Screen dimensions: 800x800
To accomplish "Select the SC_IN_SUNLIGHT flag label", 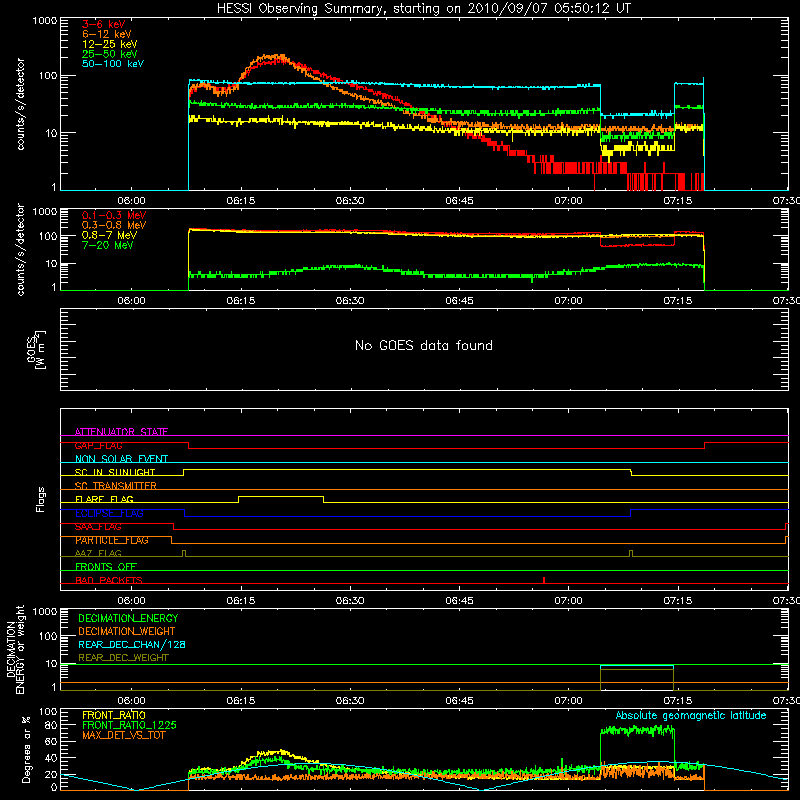I will point(115,472).
